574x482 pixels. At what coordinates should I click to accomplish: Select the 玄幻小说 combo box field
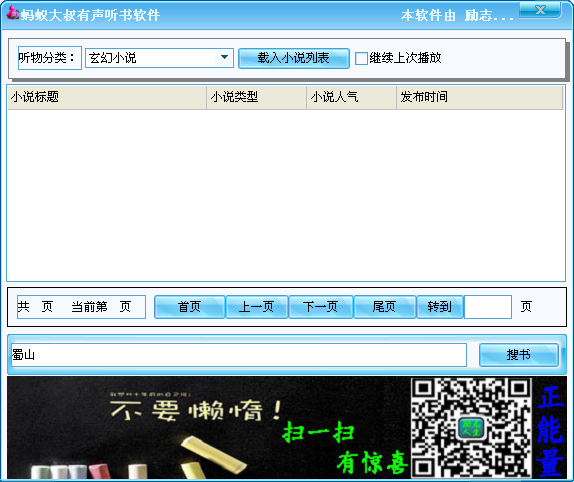click(159, 58)
